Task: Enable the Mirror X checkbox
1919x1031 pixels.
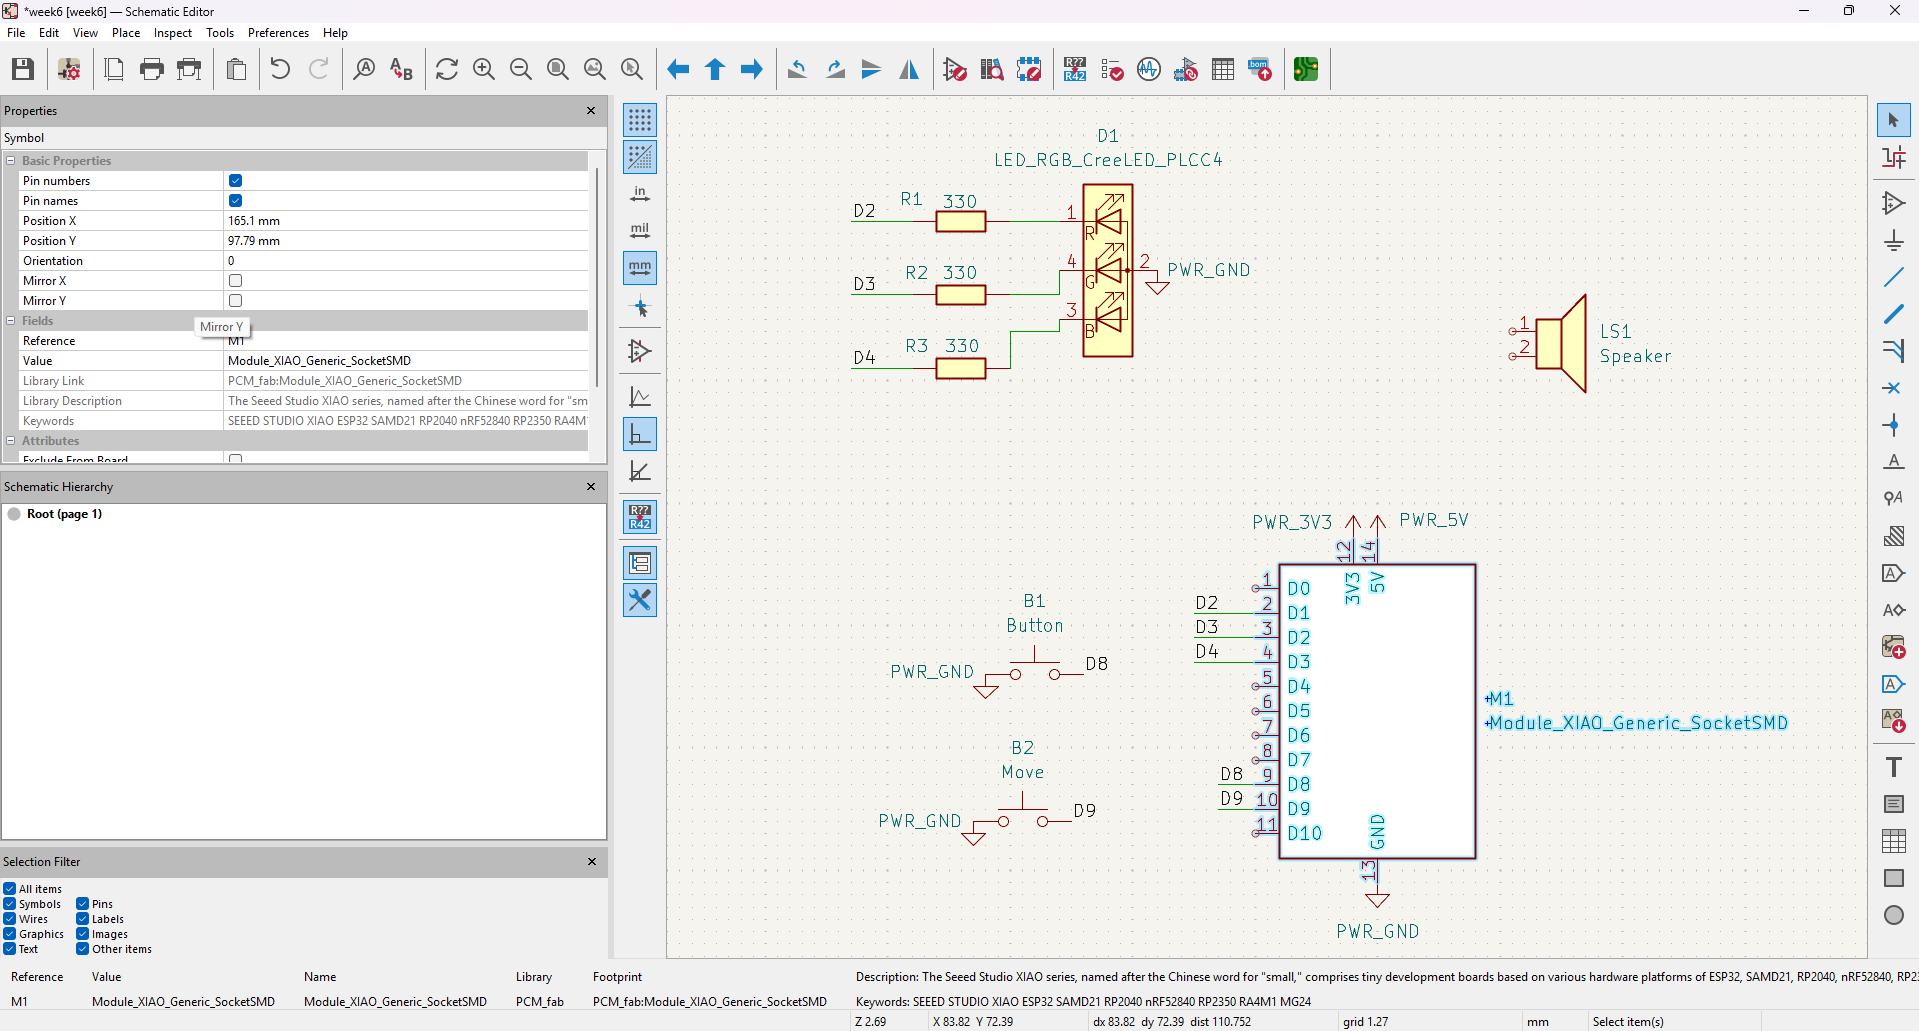Action: pyautogui.click(x=236, y=281)
